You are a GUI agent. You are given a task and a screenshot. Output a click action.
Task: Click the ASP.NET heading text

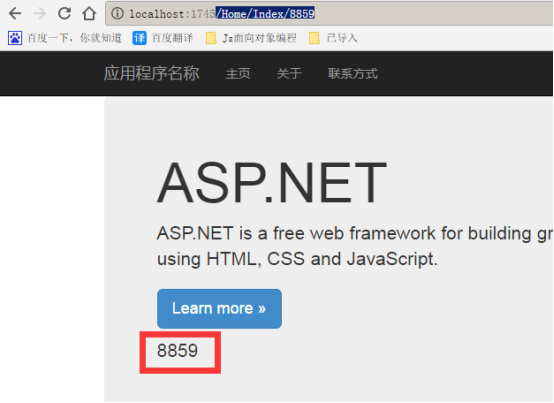click(272, 183)
